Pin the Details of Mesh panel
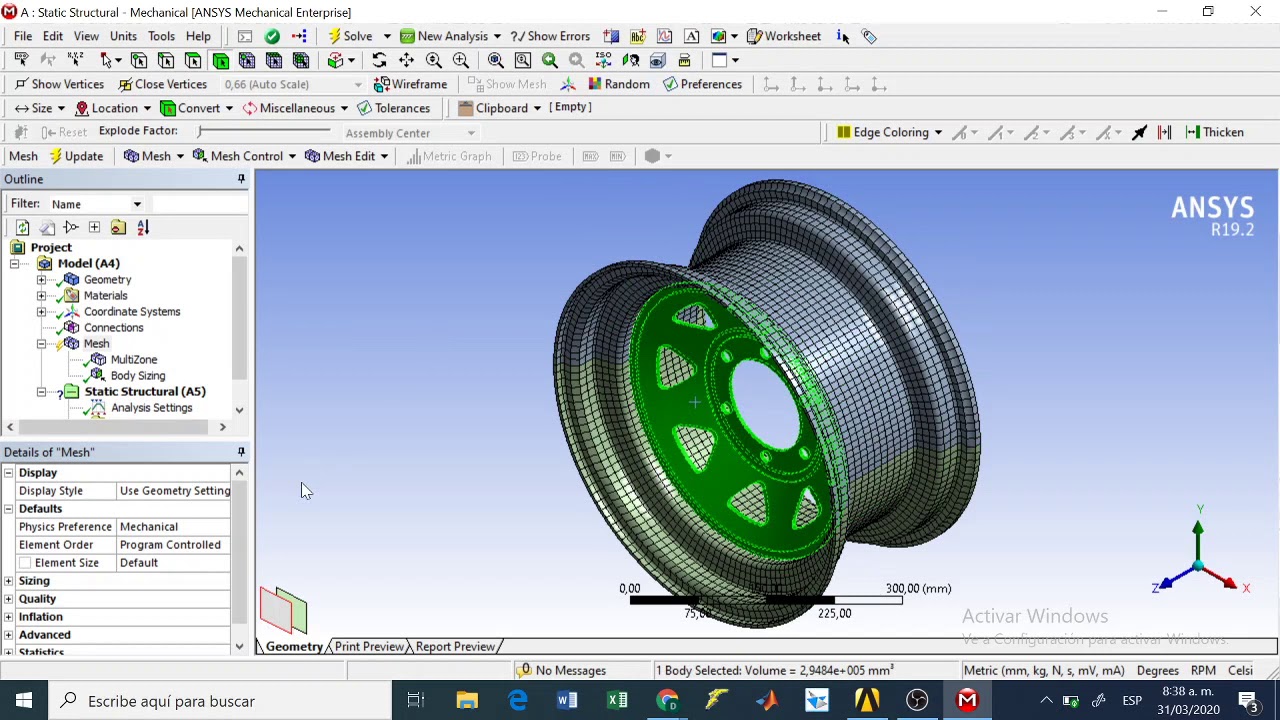Image resolution: width=1280 pixels, height=720 pixels. point(241,452)
